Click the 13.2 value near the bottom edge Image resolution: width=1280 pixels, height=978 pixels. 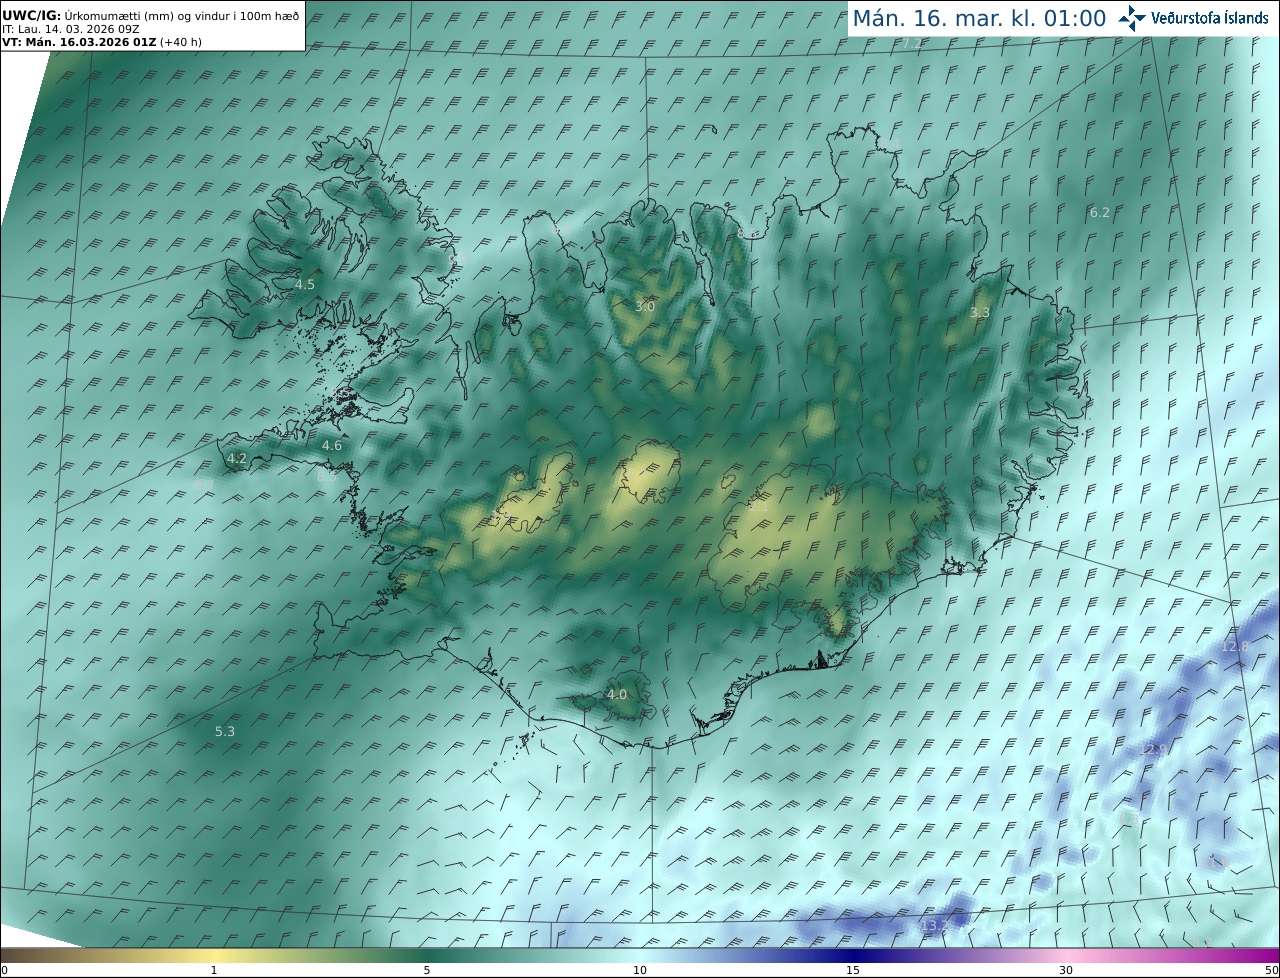coord(934,926)
